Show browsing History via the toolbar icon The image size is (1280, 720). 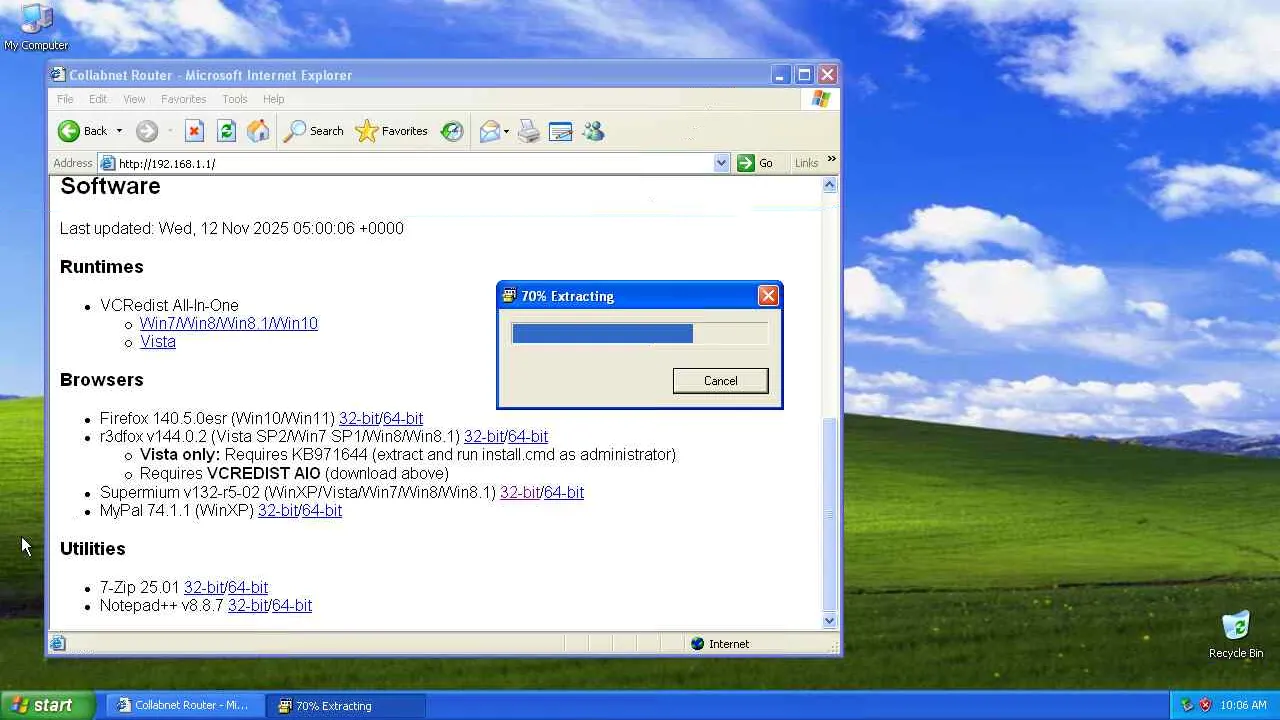click(452, 131)
